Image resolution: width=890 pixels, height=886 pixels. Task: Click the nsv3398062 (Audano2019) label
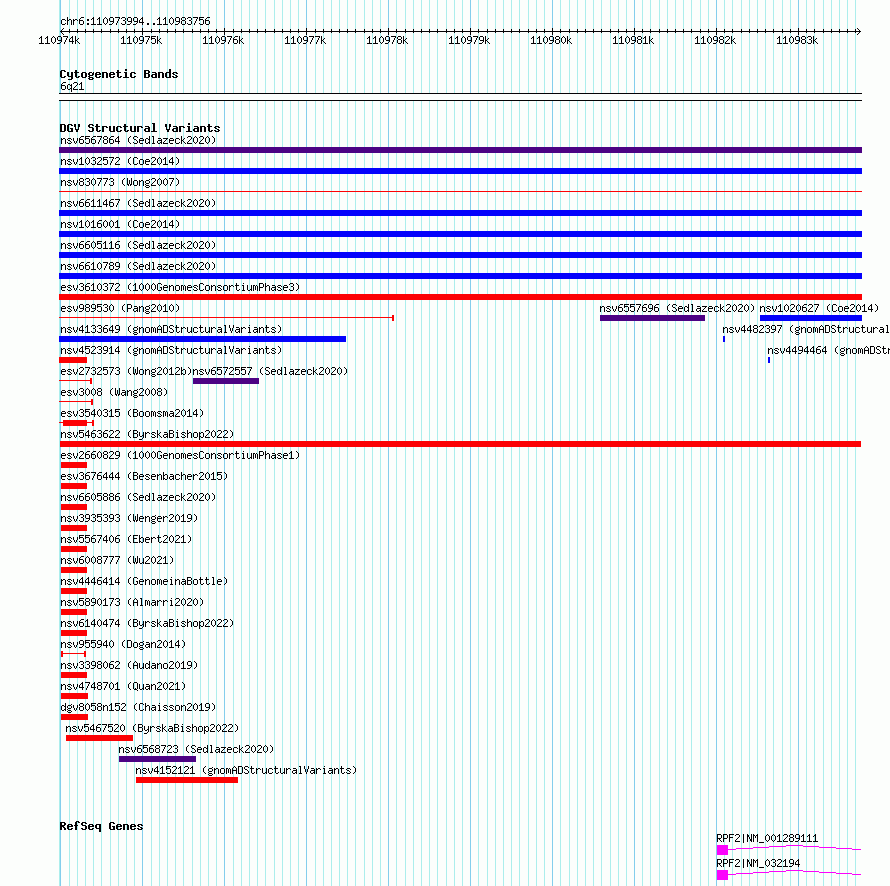click(x=129, y=665)
